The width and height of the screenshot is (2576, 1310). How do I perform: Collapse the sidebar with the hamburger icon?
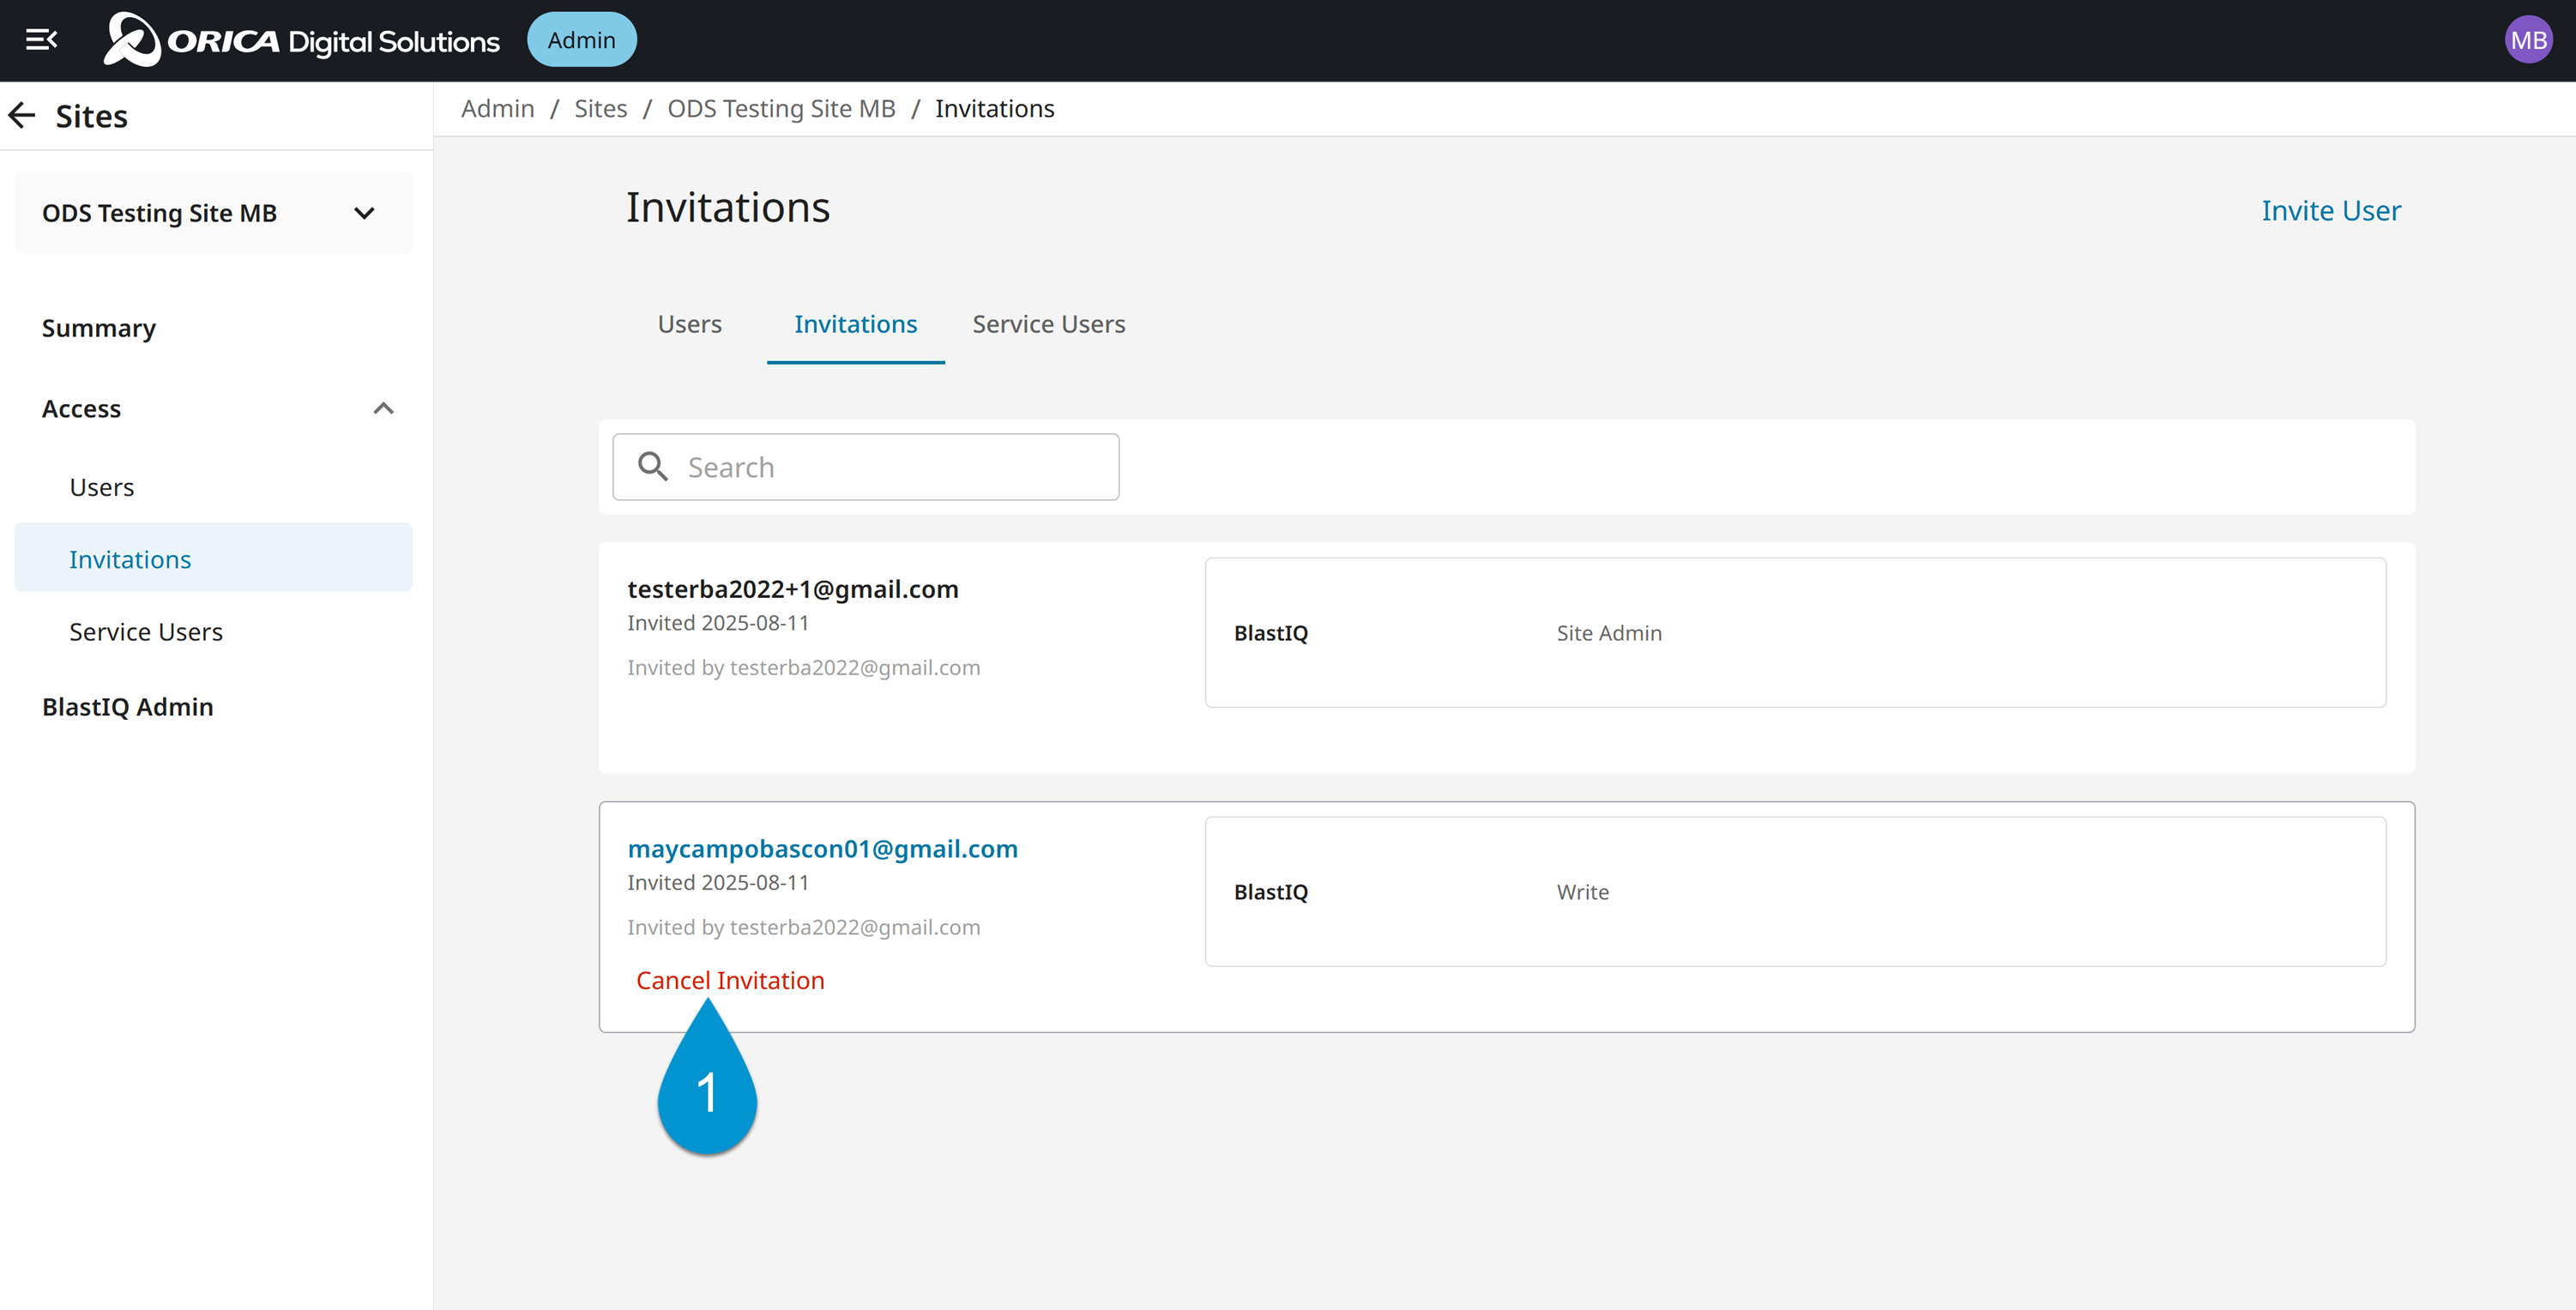pyautogui.click(x=41, y=40)
